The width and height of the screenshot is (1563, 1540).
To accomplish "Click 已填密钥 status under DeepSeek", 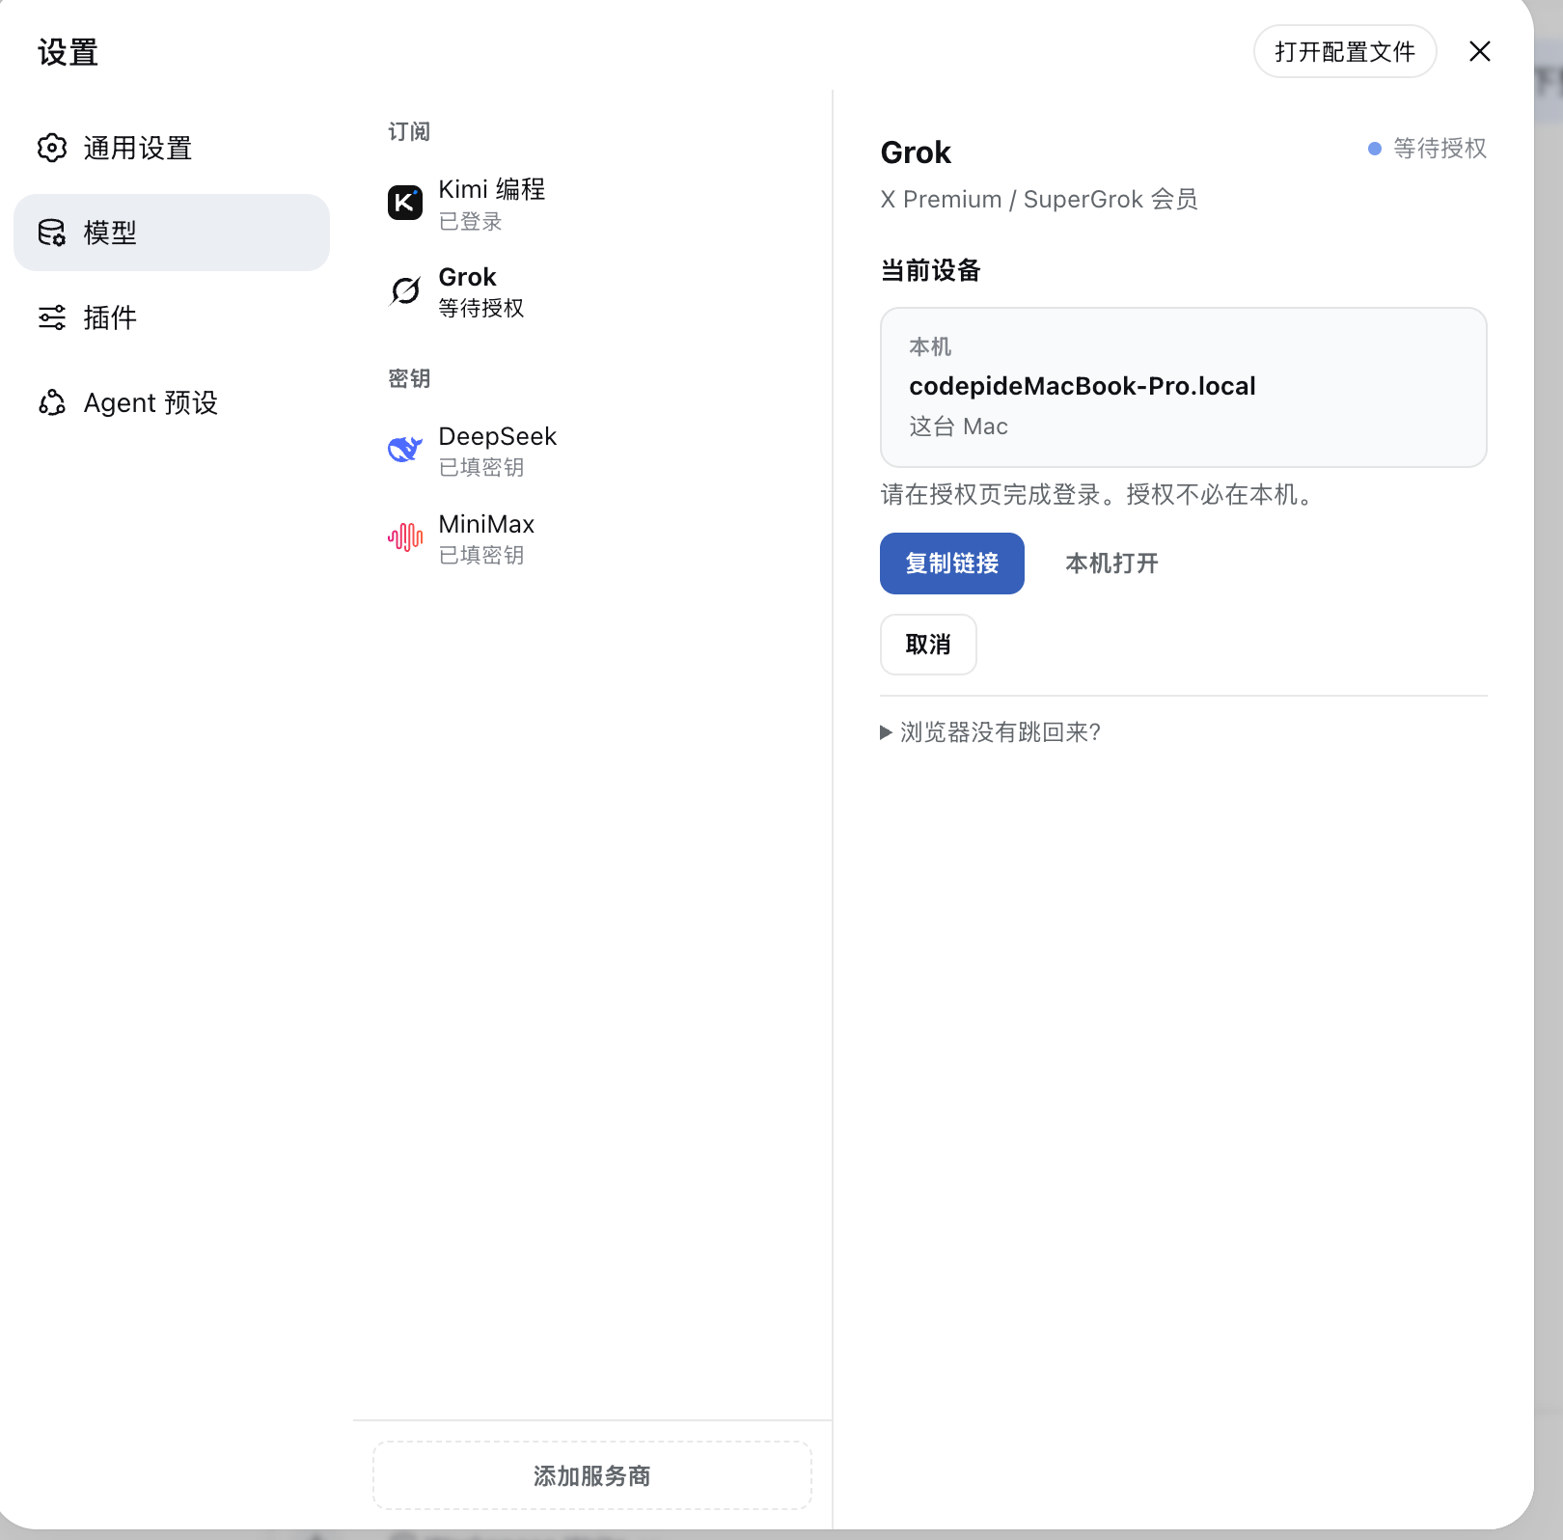I will pos(481,467).
